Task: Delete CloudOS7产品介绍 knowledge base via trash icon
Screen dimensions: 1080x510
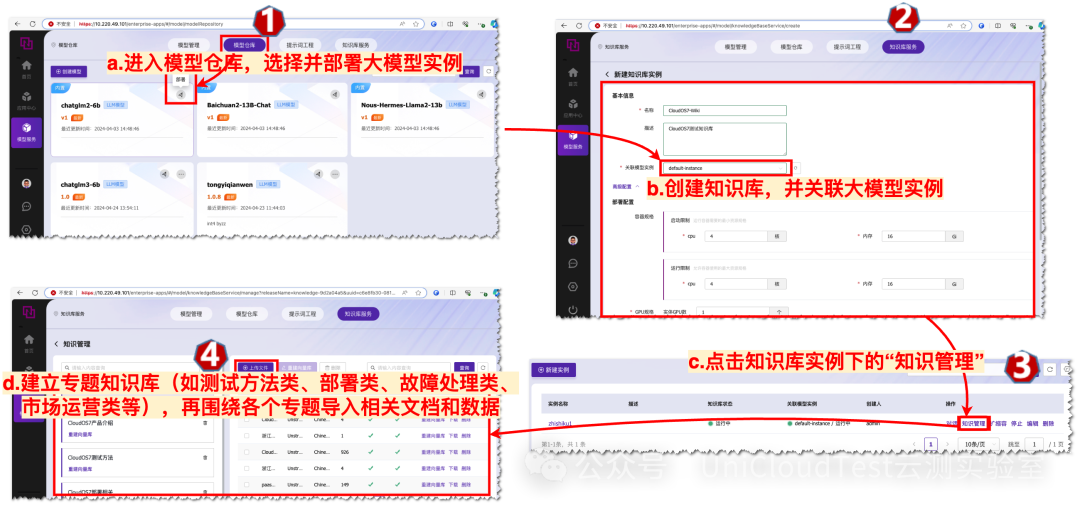Action: click(x=204, y=423)
